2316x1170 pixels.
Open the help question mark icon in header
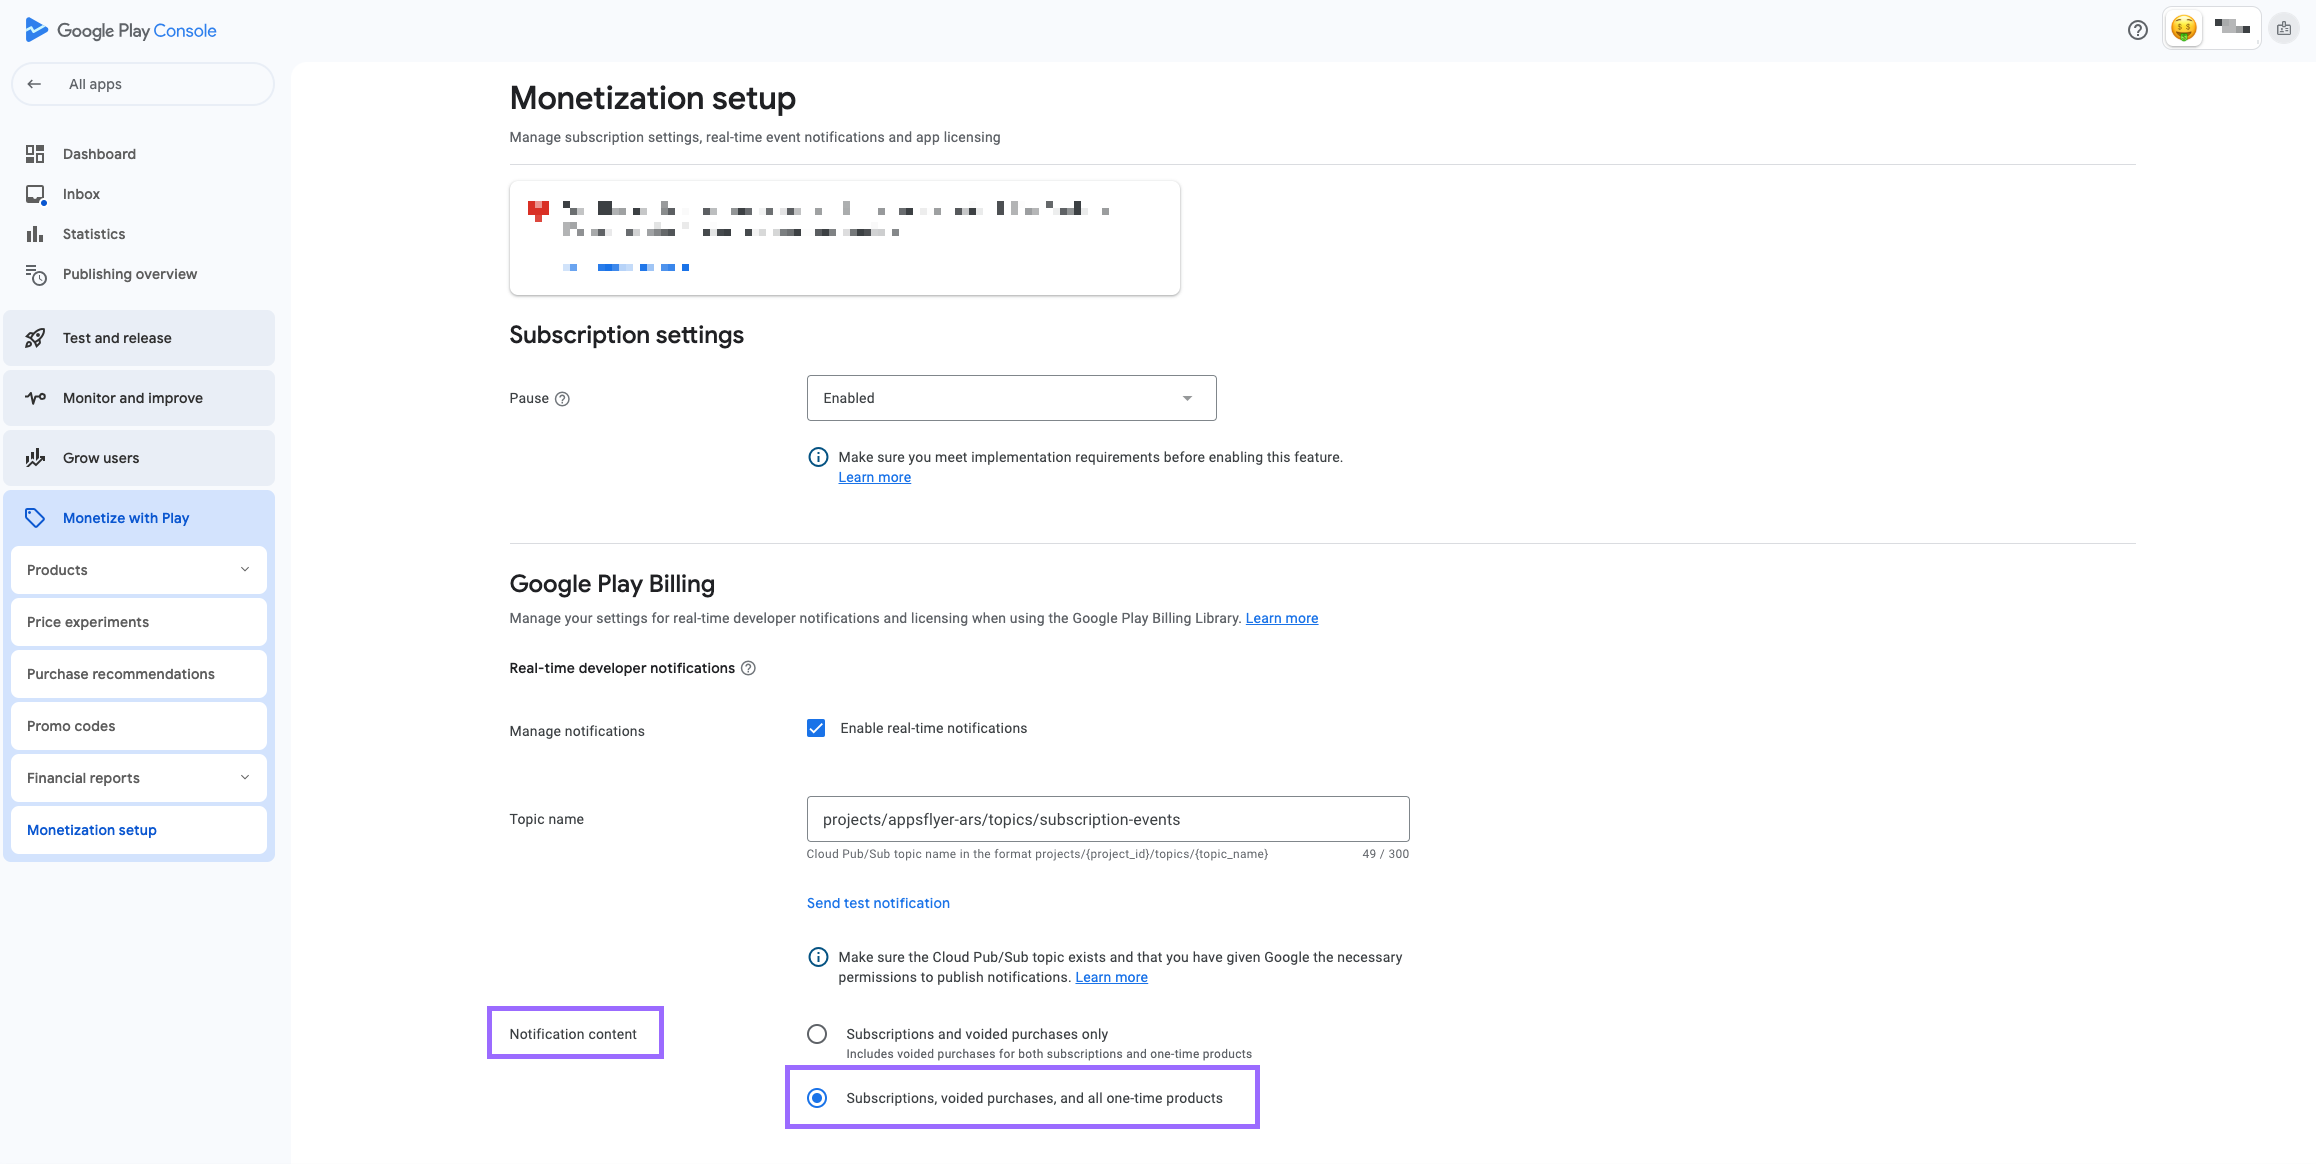coord(2137,30)
